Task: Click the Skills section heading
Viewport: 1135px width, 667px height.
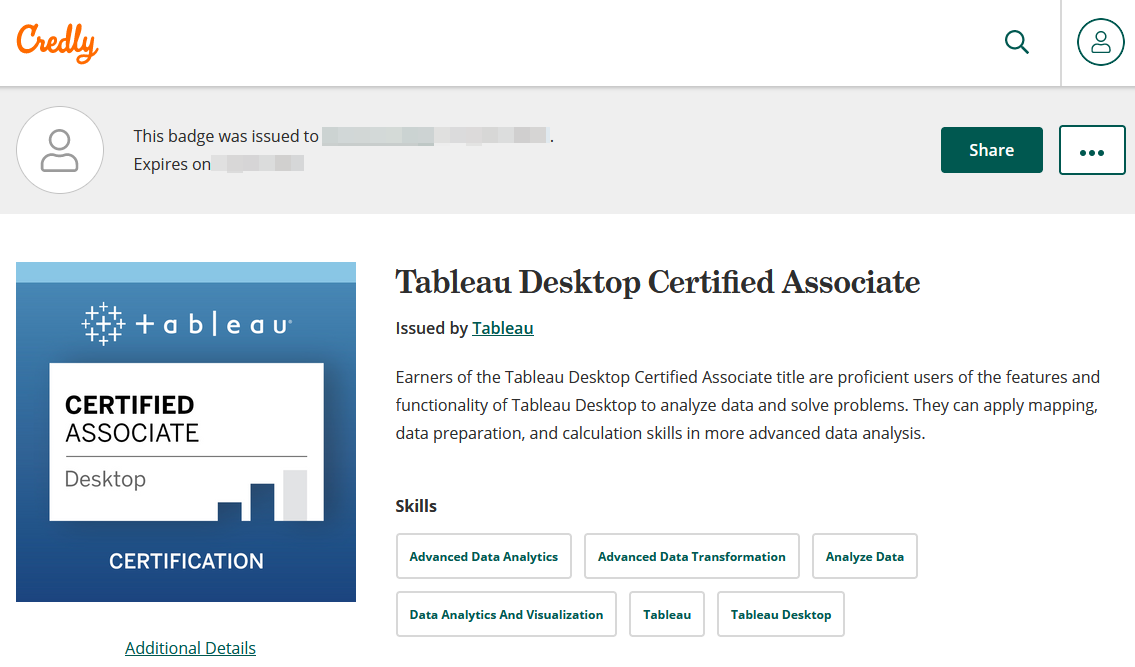Action: coord(416,506)
